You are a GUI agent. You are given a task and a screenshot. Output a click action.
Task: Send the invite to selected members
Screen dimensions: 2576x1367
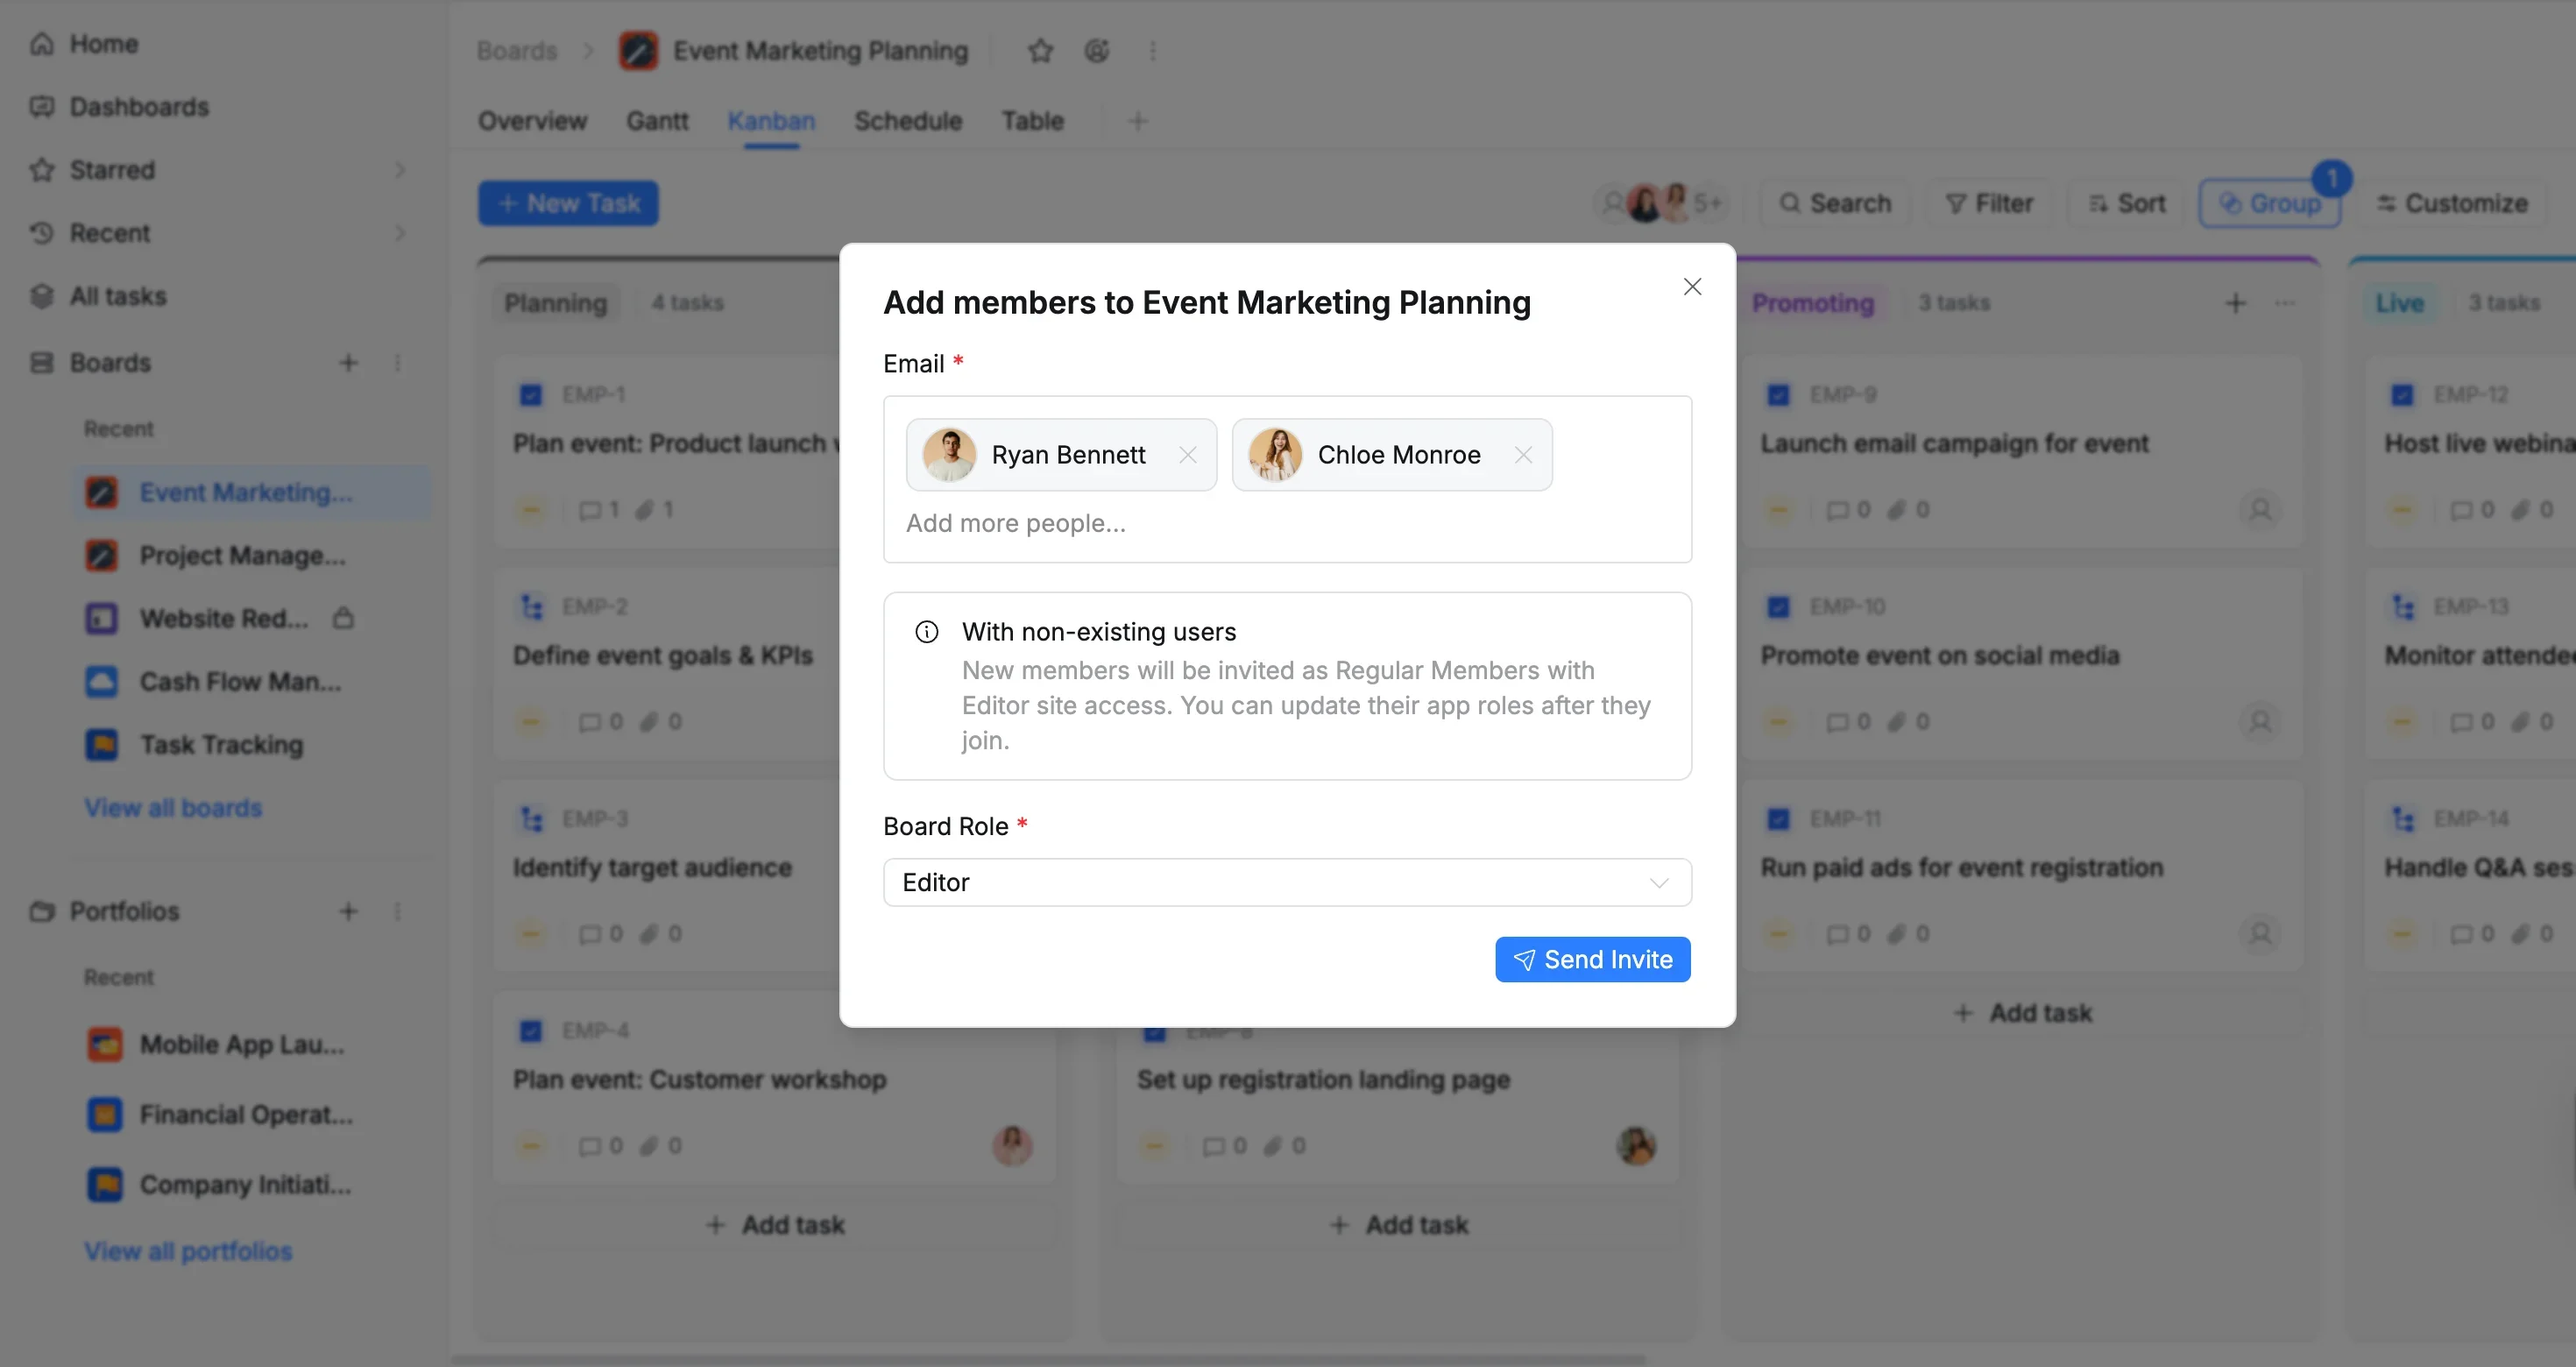[x=1592, y=960]
